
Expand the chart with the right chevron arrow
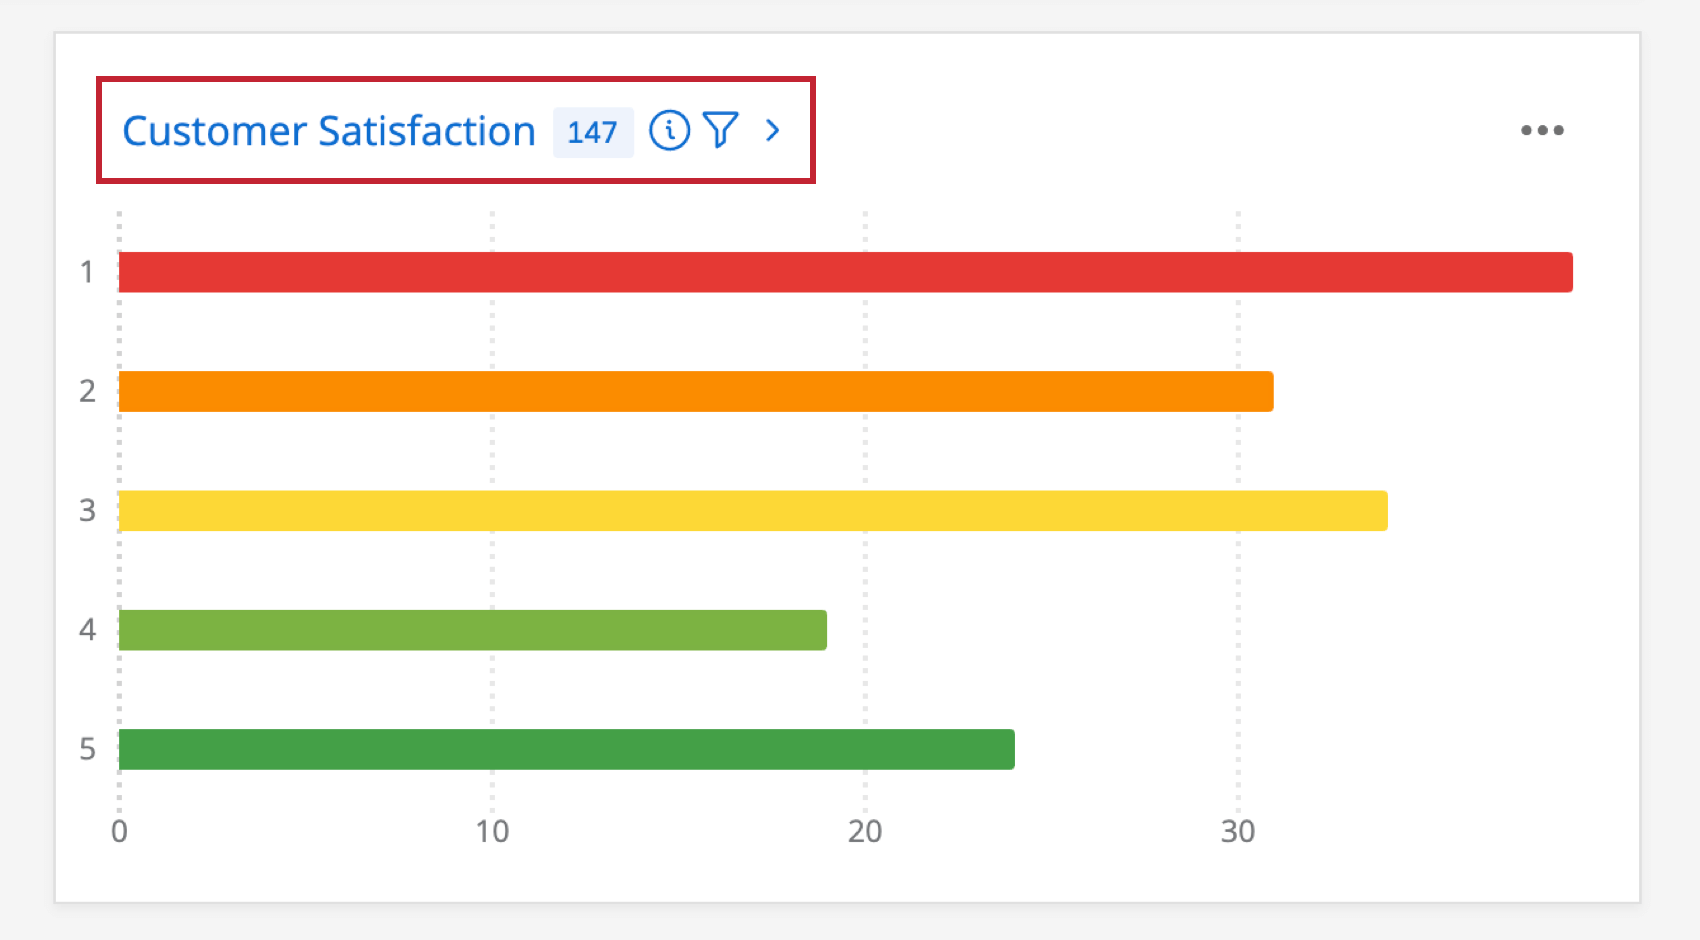(x=772, y=130)
